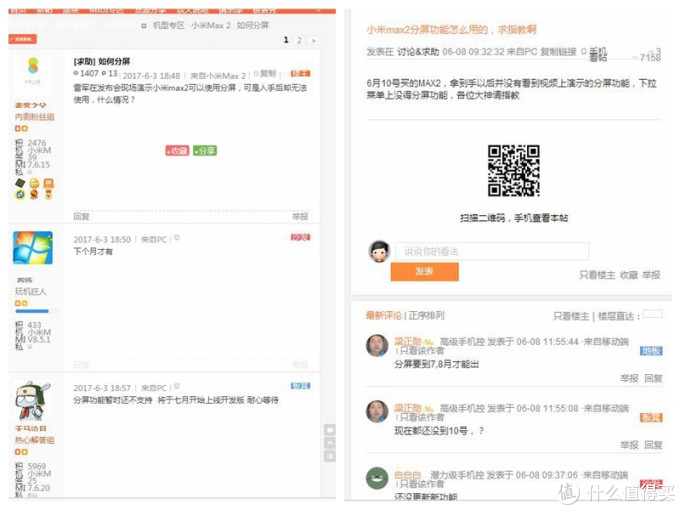Open the 机型专区 breadcrumb link
680x510 pixels.
(x=168, y=26)
